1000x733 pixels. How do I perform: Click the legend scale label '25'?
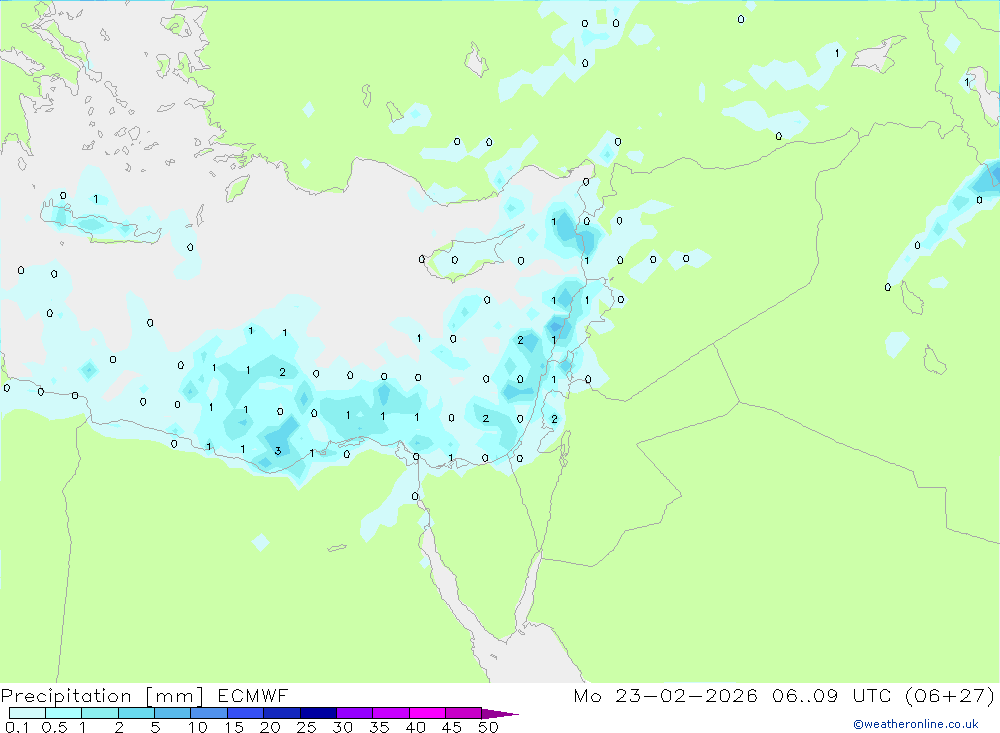[x=306, y=727]
